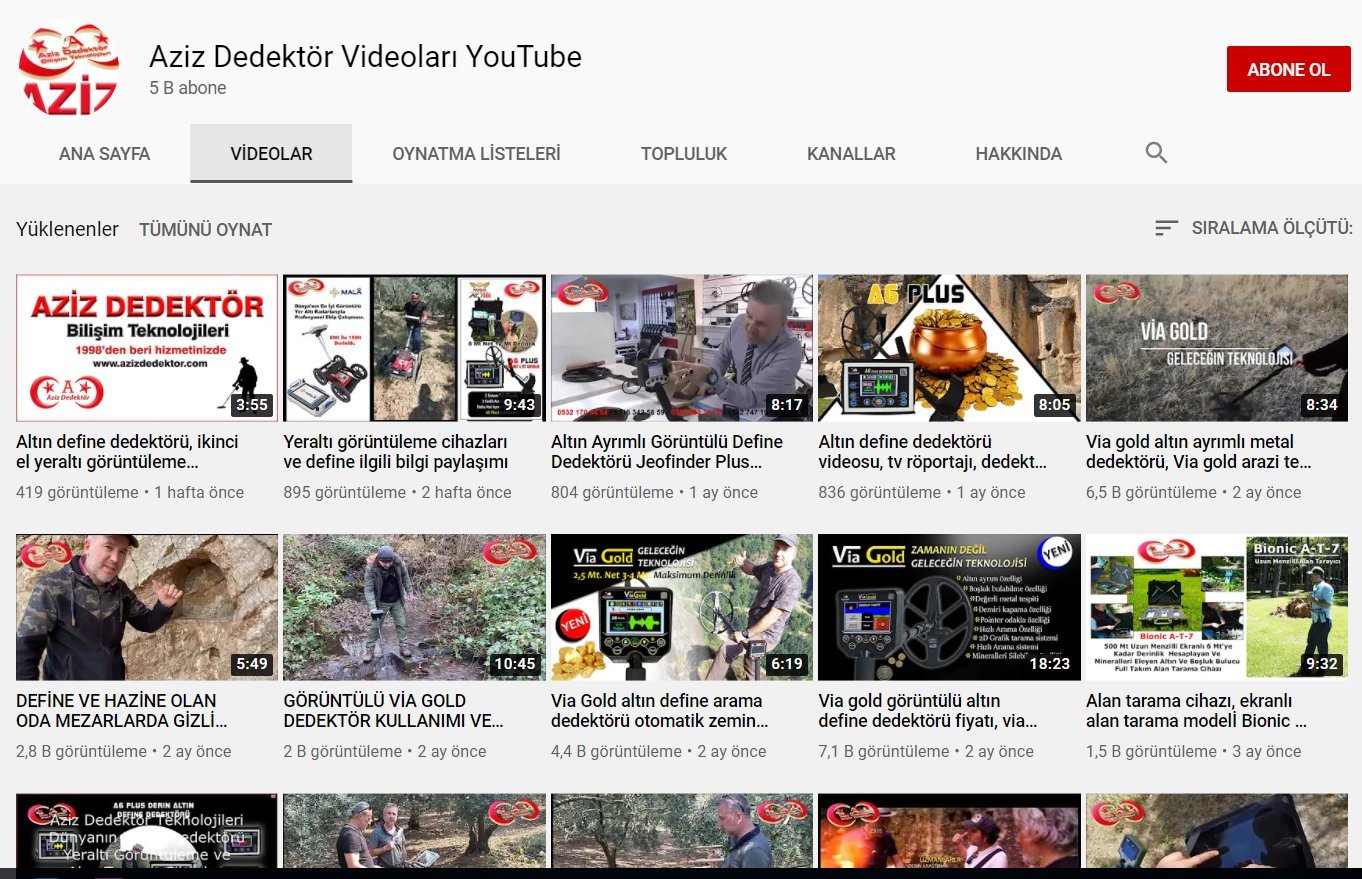Click the sort lines icon beside SIRALAMA ÖLÇÜTÜ

[1166, 228]
